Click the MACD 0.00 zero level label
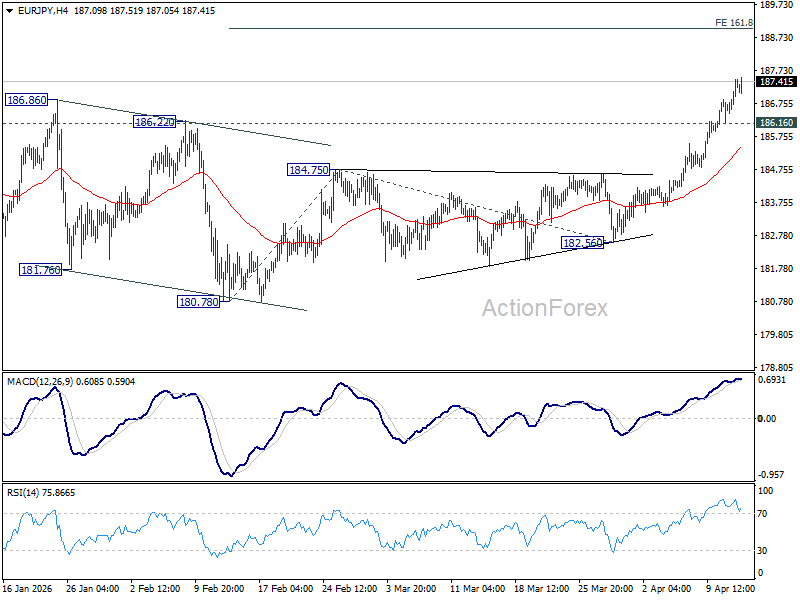This screenshot has width=800, height=600. pos(767,418)
